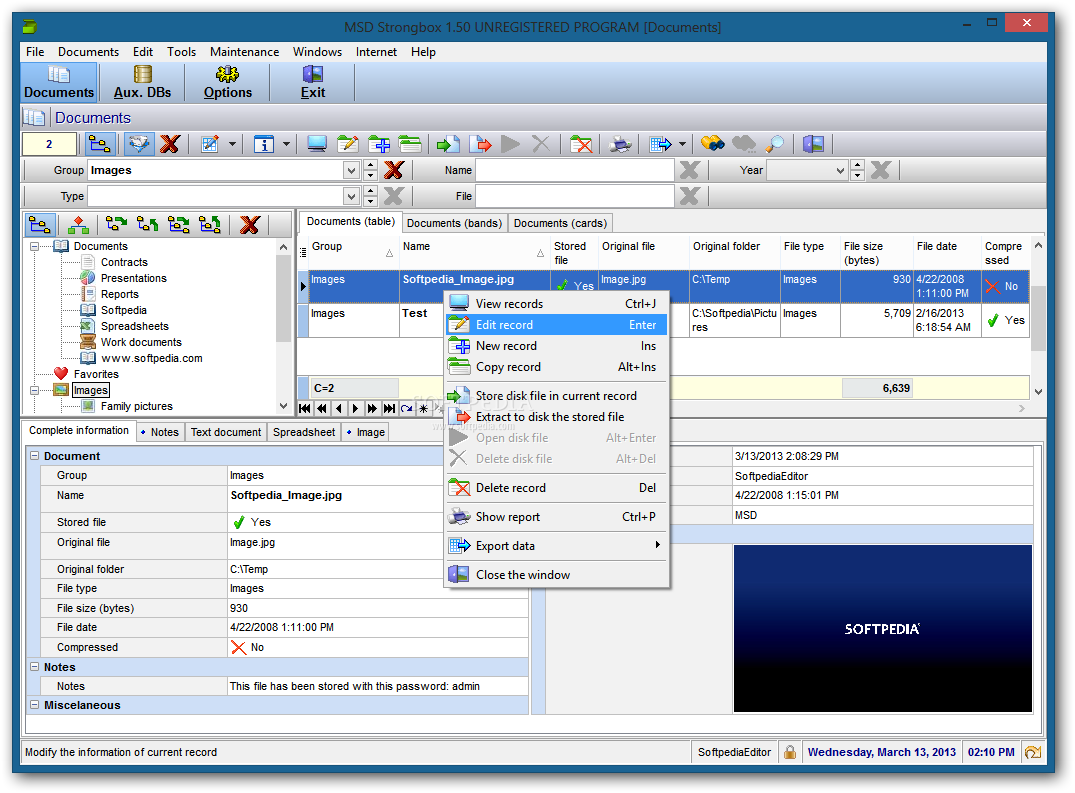Image resolution: width=1075 pixels, height=793 pixels.
Task: Collapse the Notes property section
Action: (x=34, y=667)
